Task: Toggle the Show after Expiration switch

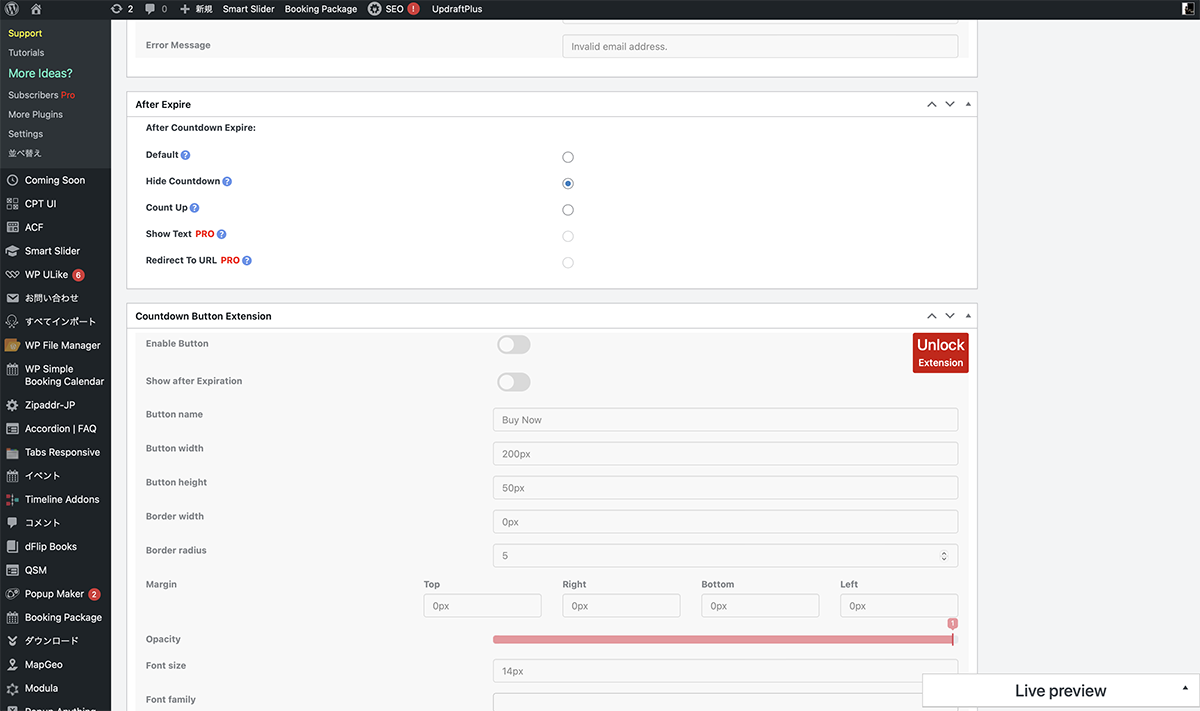Action: (x=513, y=382)
